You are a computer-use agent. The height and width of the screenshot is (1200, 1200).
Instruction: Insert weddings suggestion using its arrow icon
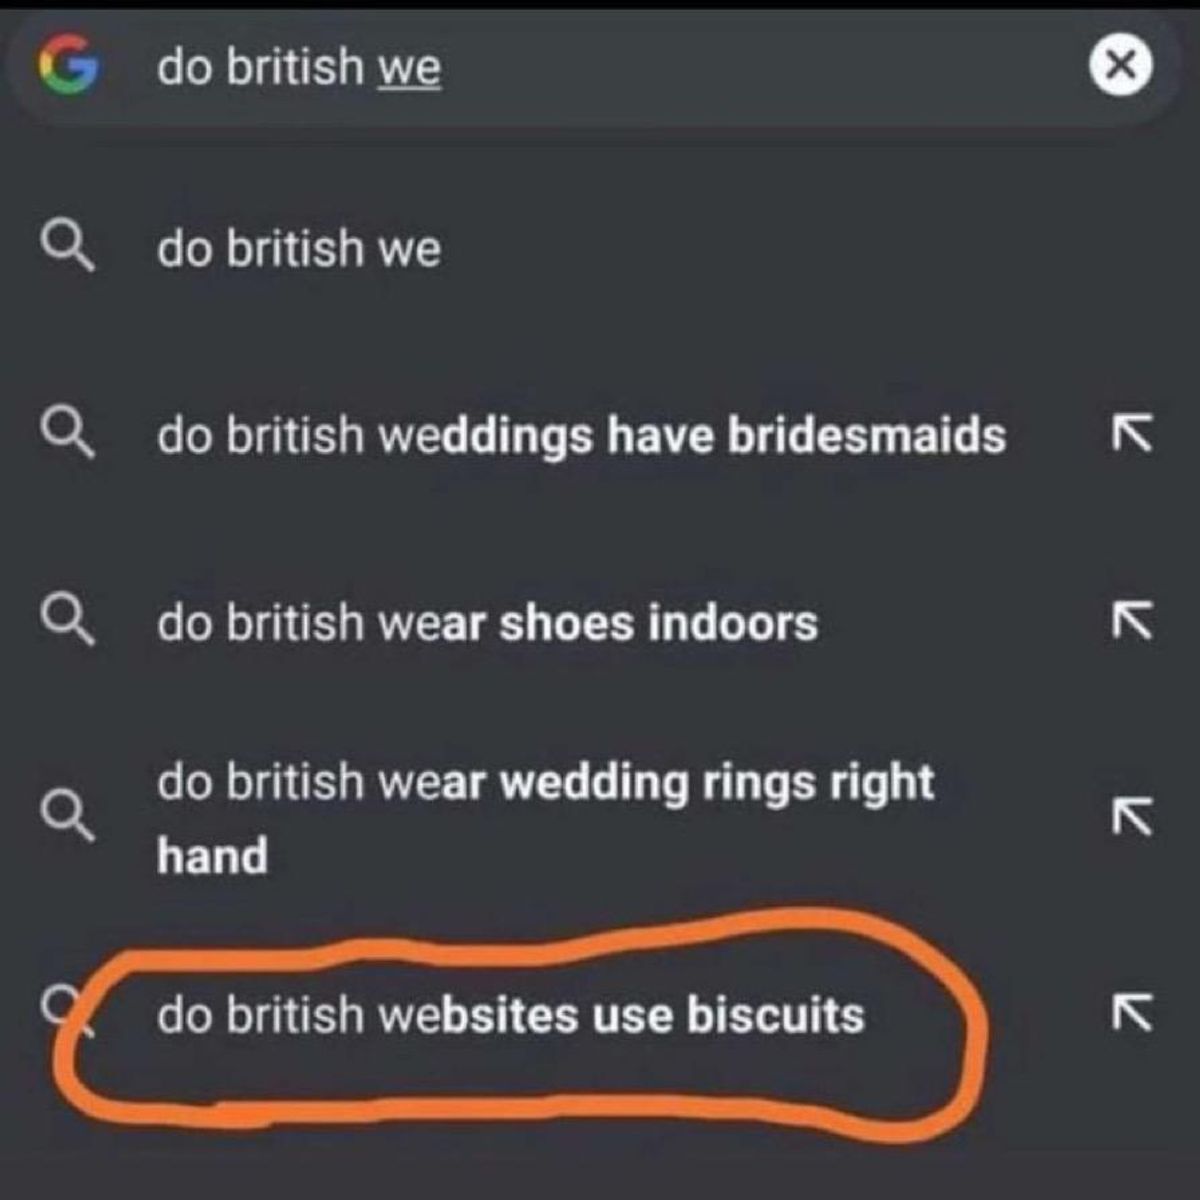(1131, 434)
